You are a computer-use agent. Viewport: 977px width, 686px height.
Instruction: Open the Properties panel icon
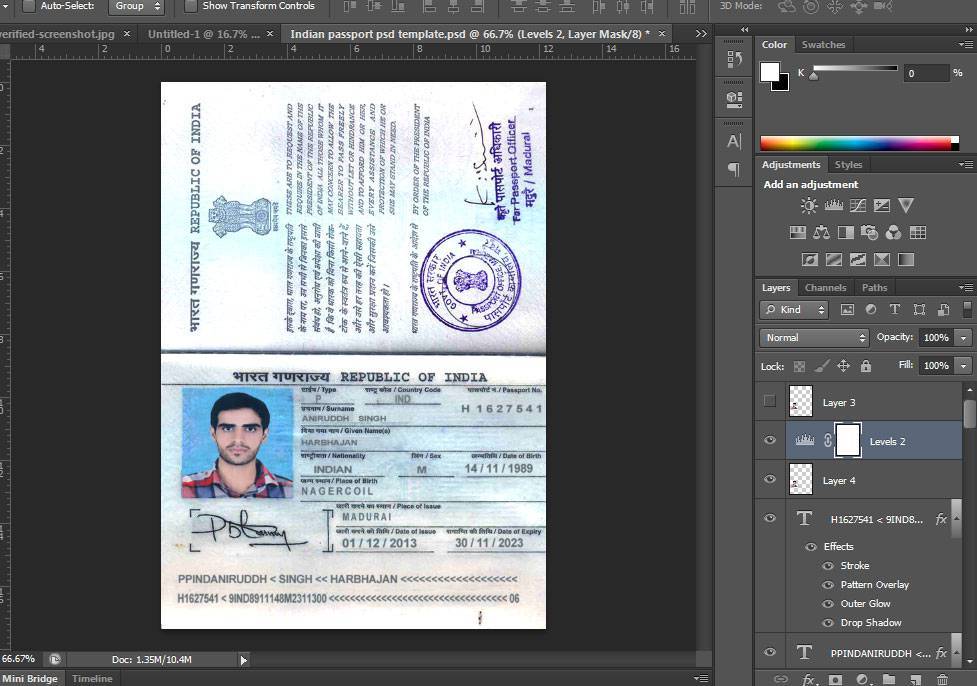[734, 99]
